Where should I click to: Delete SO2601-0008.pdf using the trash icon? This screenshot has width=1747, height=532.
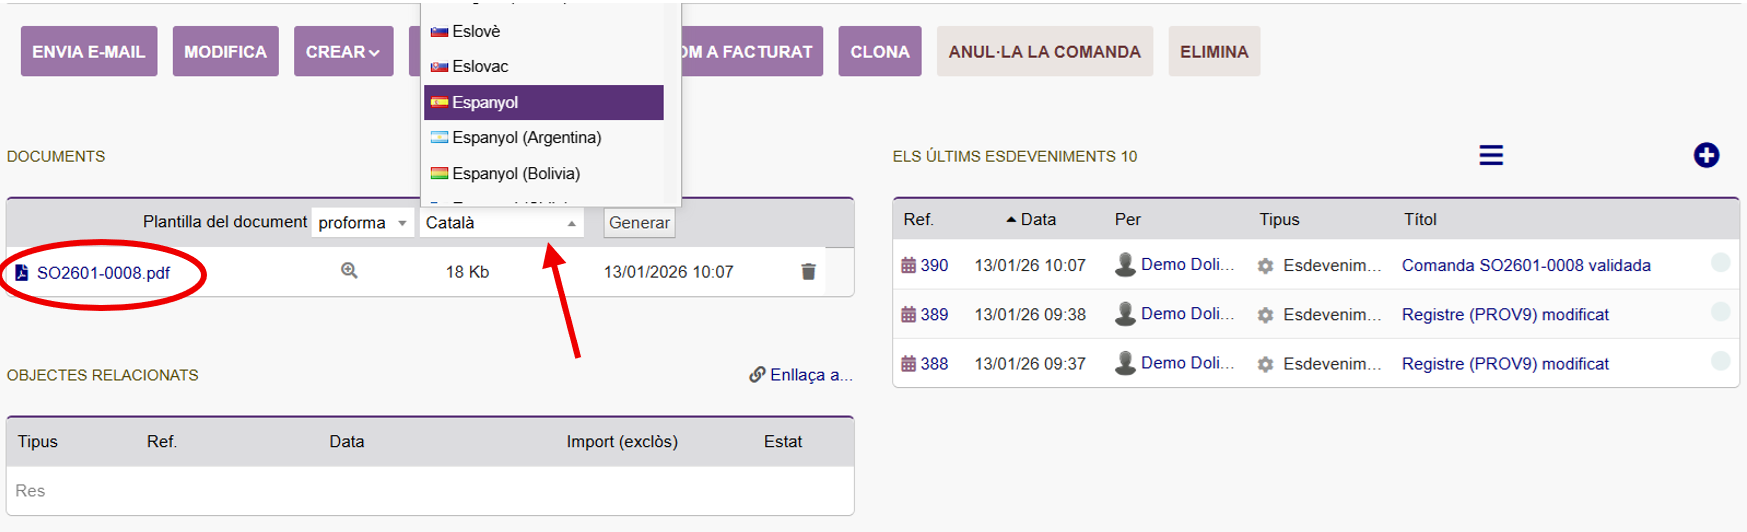click(x=808, y=272)
